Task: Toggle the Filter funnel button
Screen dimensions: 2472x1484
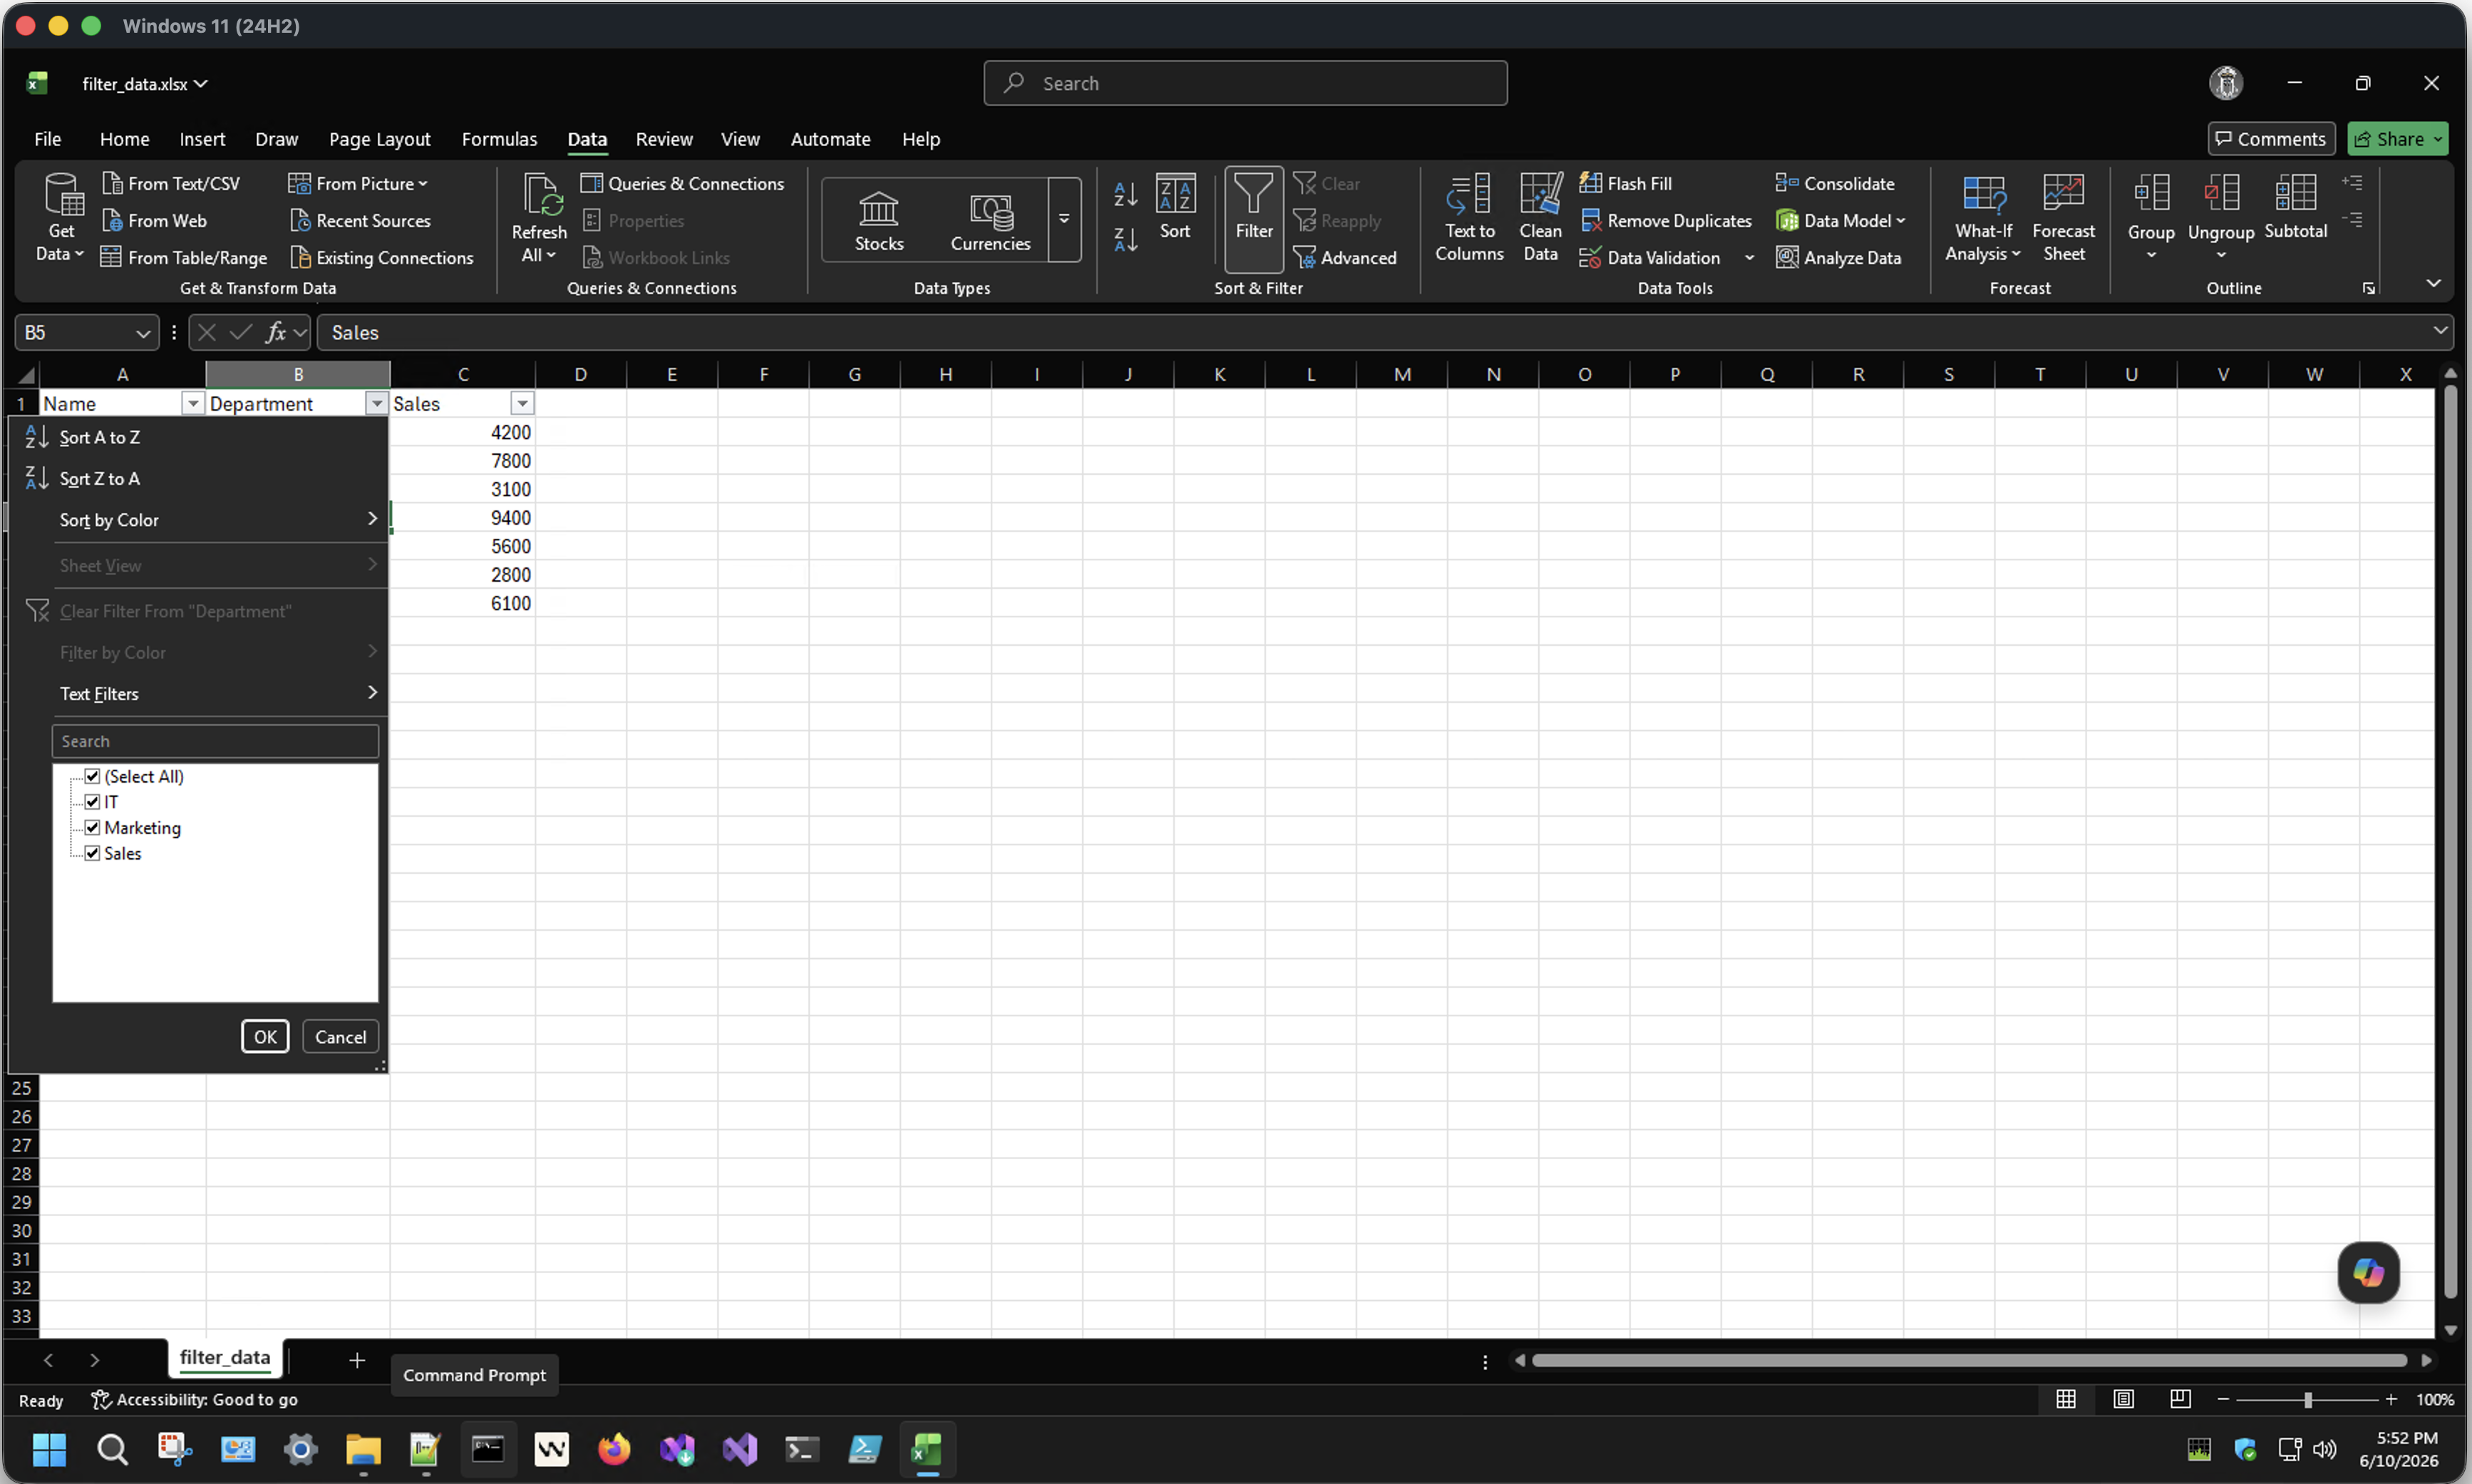Action: tap(1254, 219)
